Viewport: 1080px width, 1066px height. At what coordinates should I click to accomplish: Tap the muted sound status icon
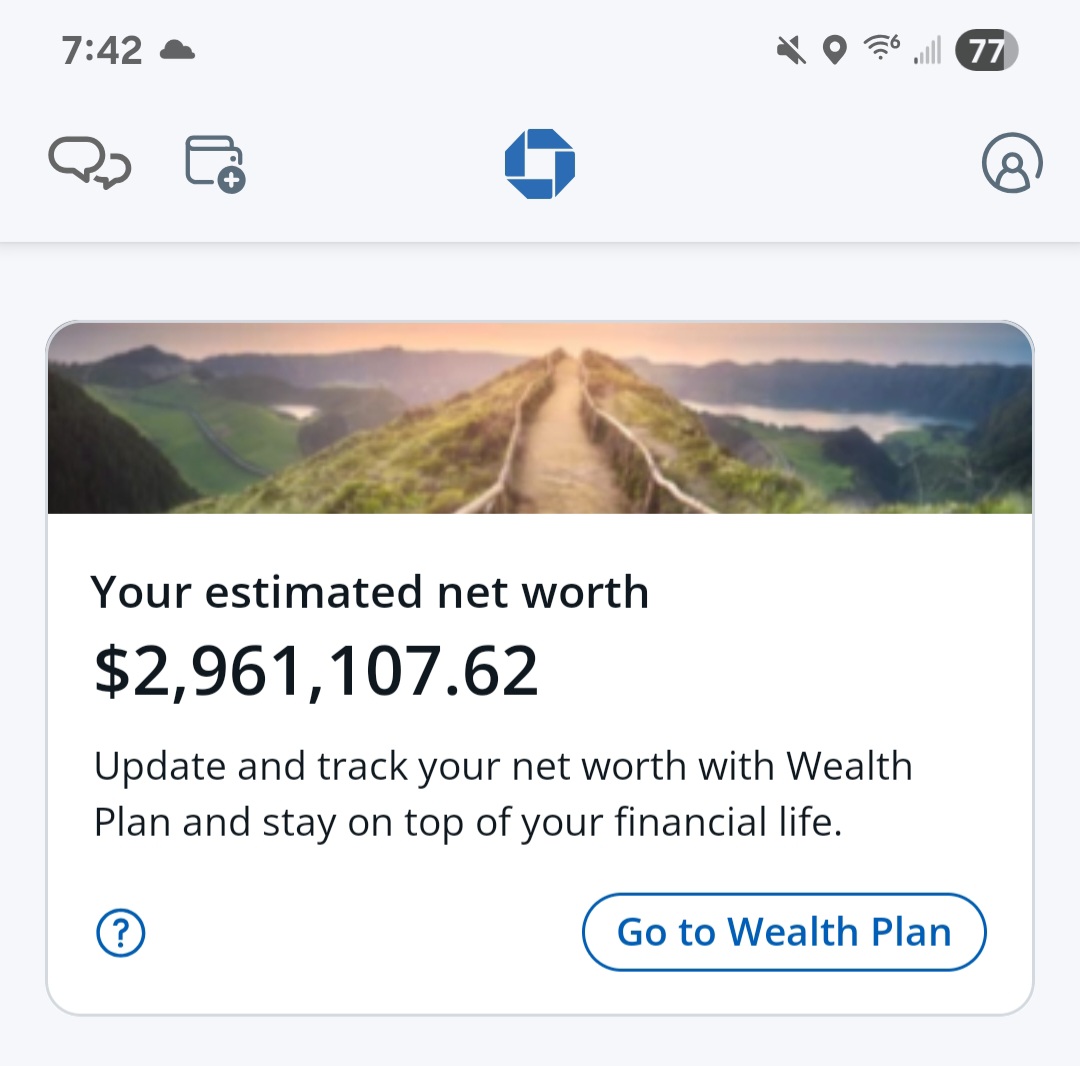(791, 50)
